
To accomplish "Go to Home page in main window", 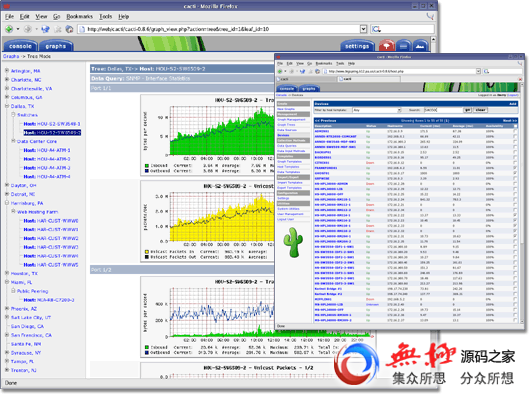I will (69, 29).
